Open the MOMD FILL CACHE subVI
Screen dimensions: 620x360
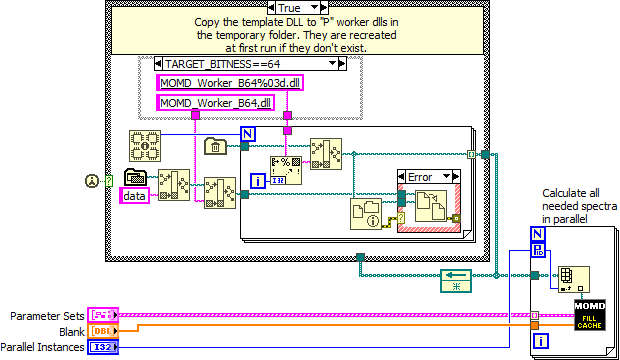pyautogui.click(x=590, y=315)
